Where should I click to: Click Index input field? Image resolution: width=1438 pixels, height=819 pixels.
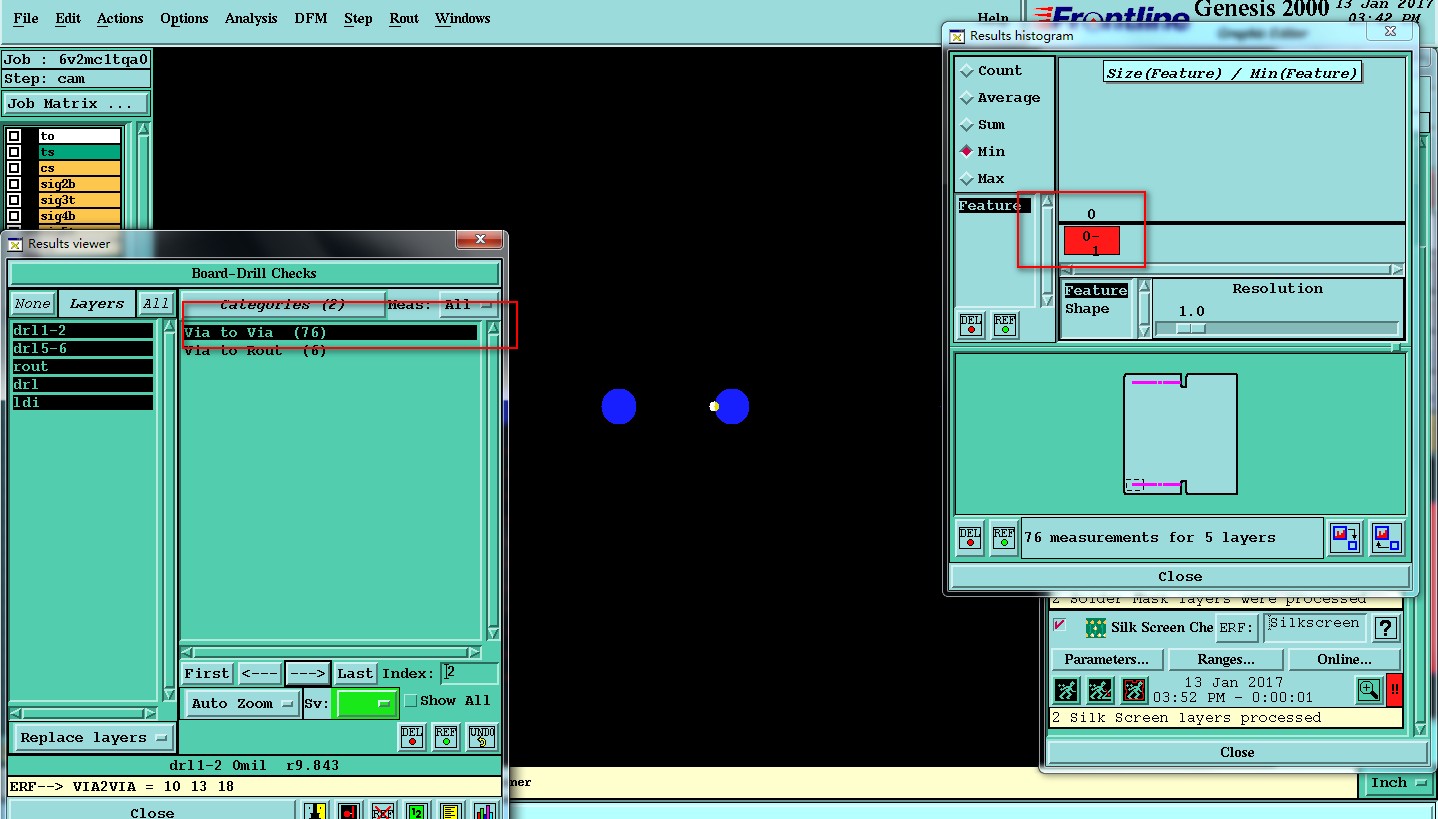pos(469,674)
